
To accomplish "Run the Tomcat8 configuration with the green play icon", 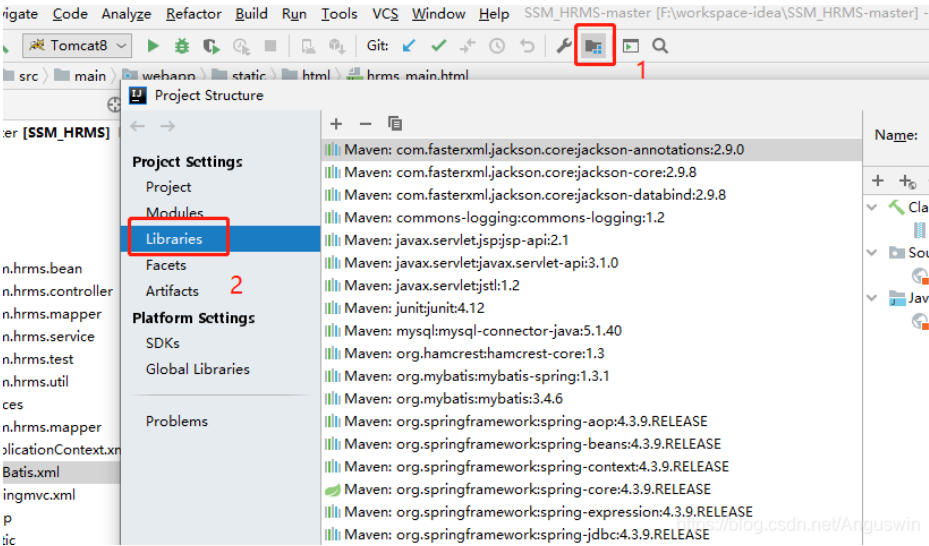I will coord(153,46).
